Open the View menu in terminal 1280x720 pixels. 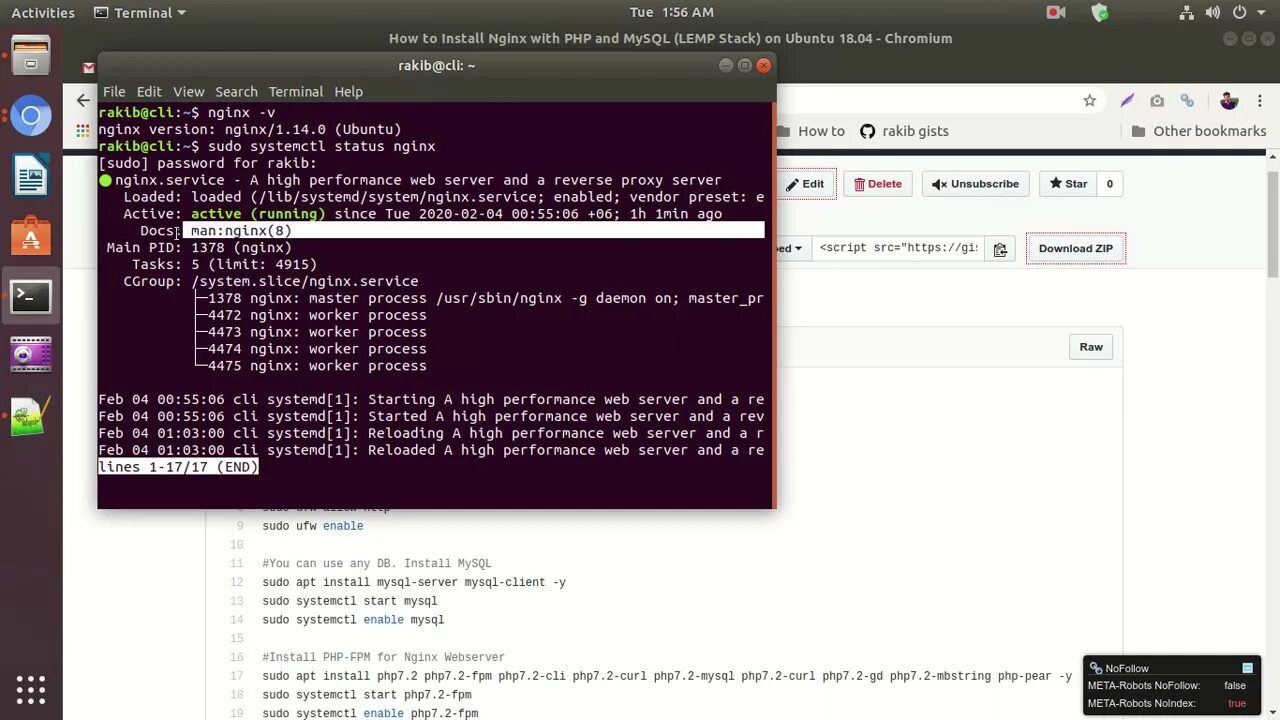click(x=188, y=91)
